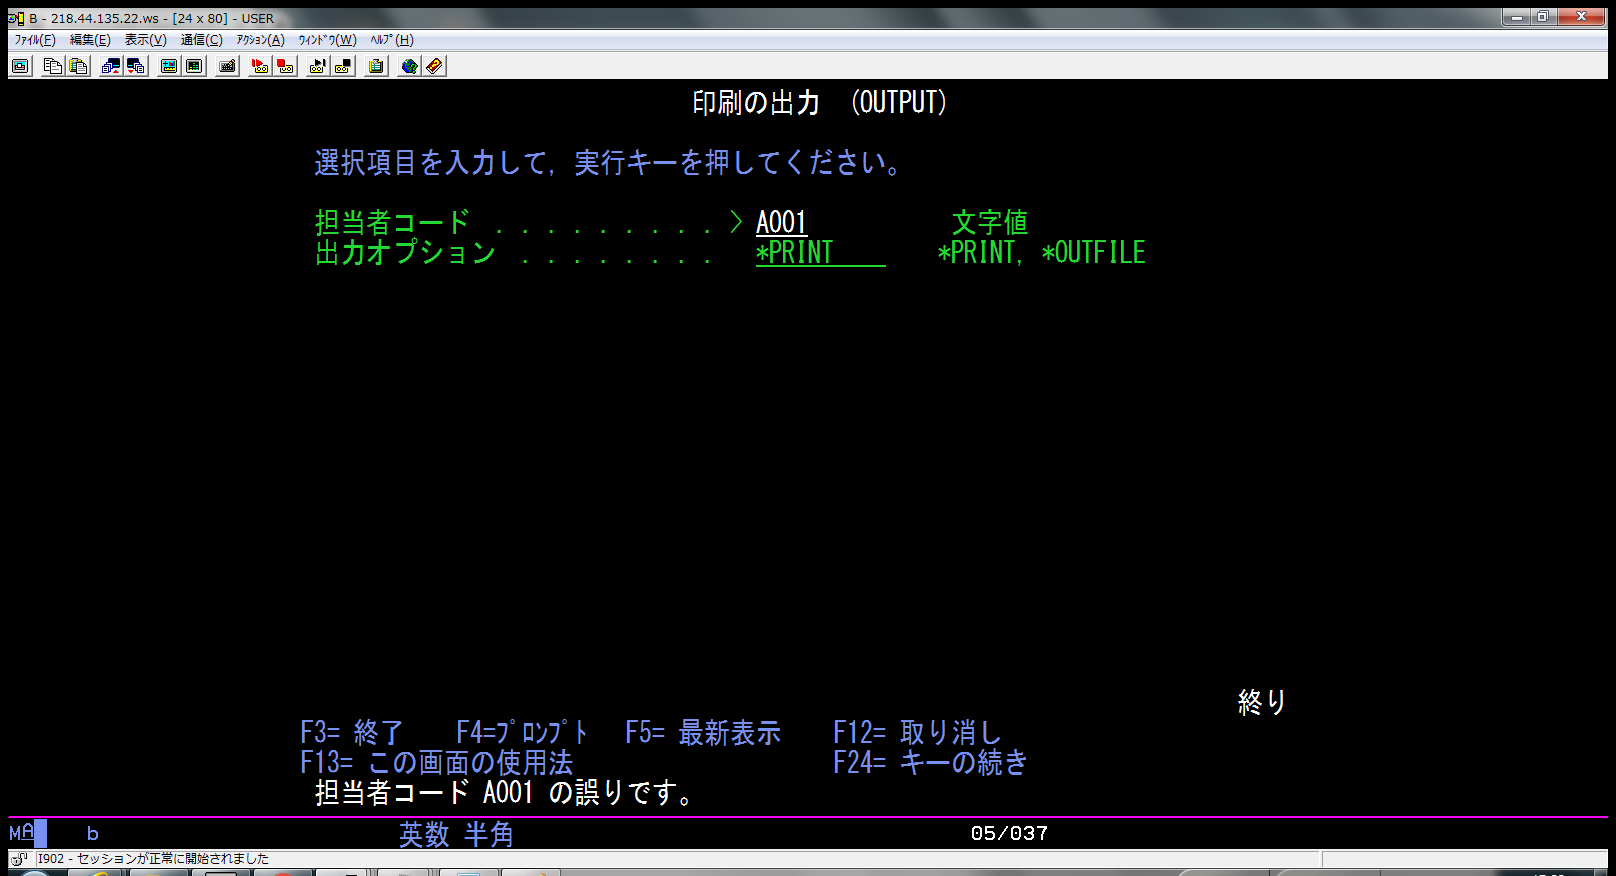Click the Receive File from Host icon

(136, 66)
